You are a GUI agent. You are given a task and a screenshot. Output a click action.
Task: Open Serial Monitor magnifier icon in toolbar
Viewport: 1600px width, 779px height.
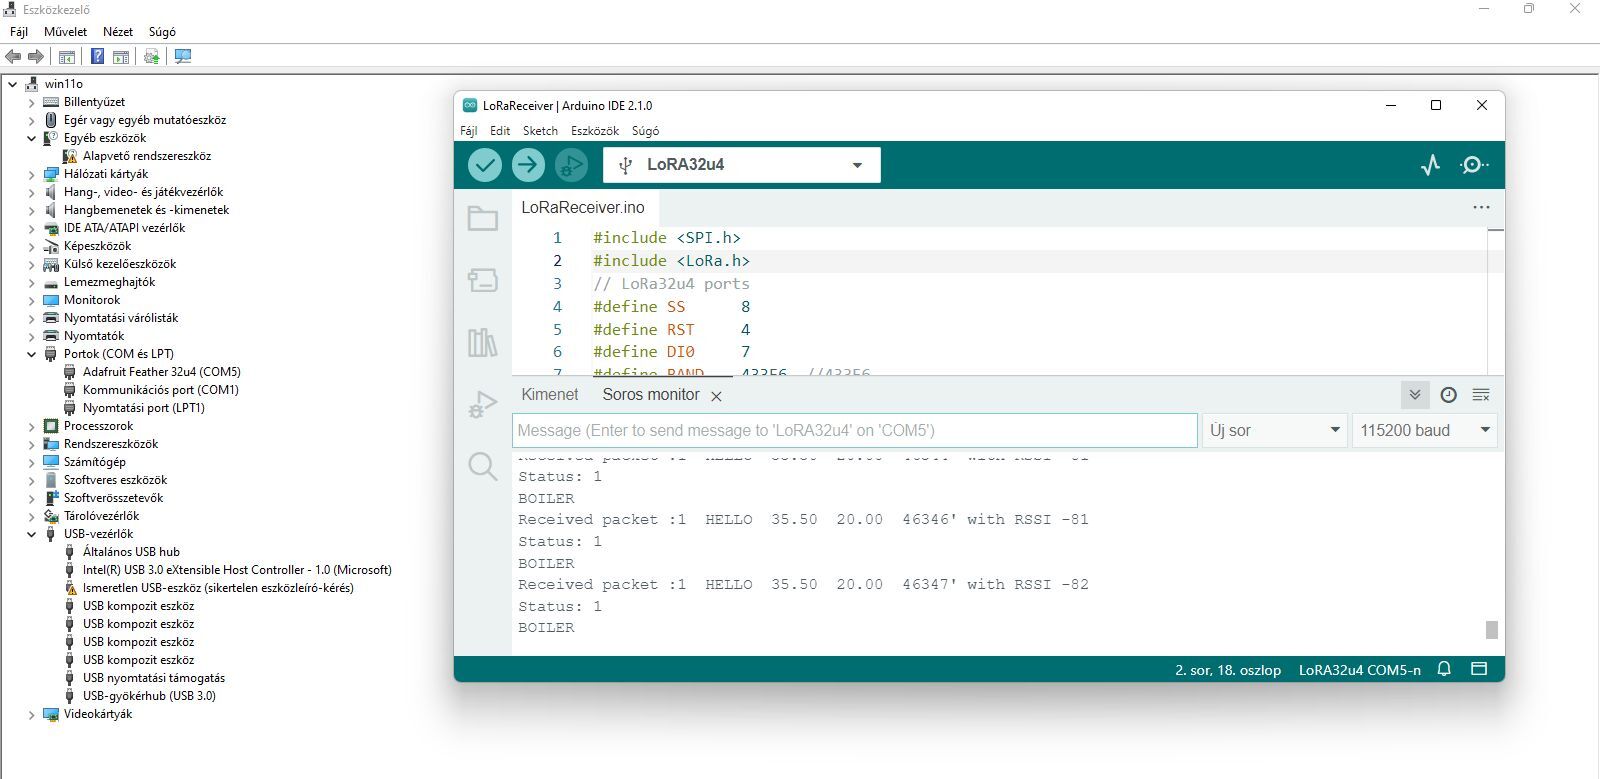pyautogui.click(x=1474, y=165)
